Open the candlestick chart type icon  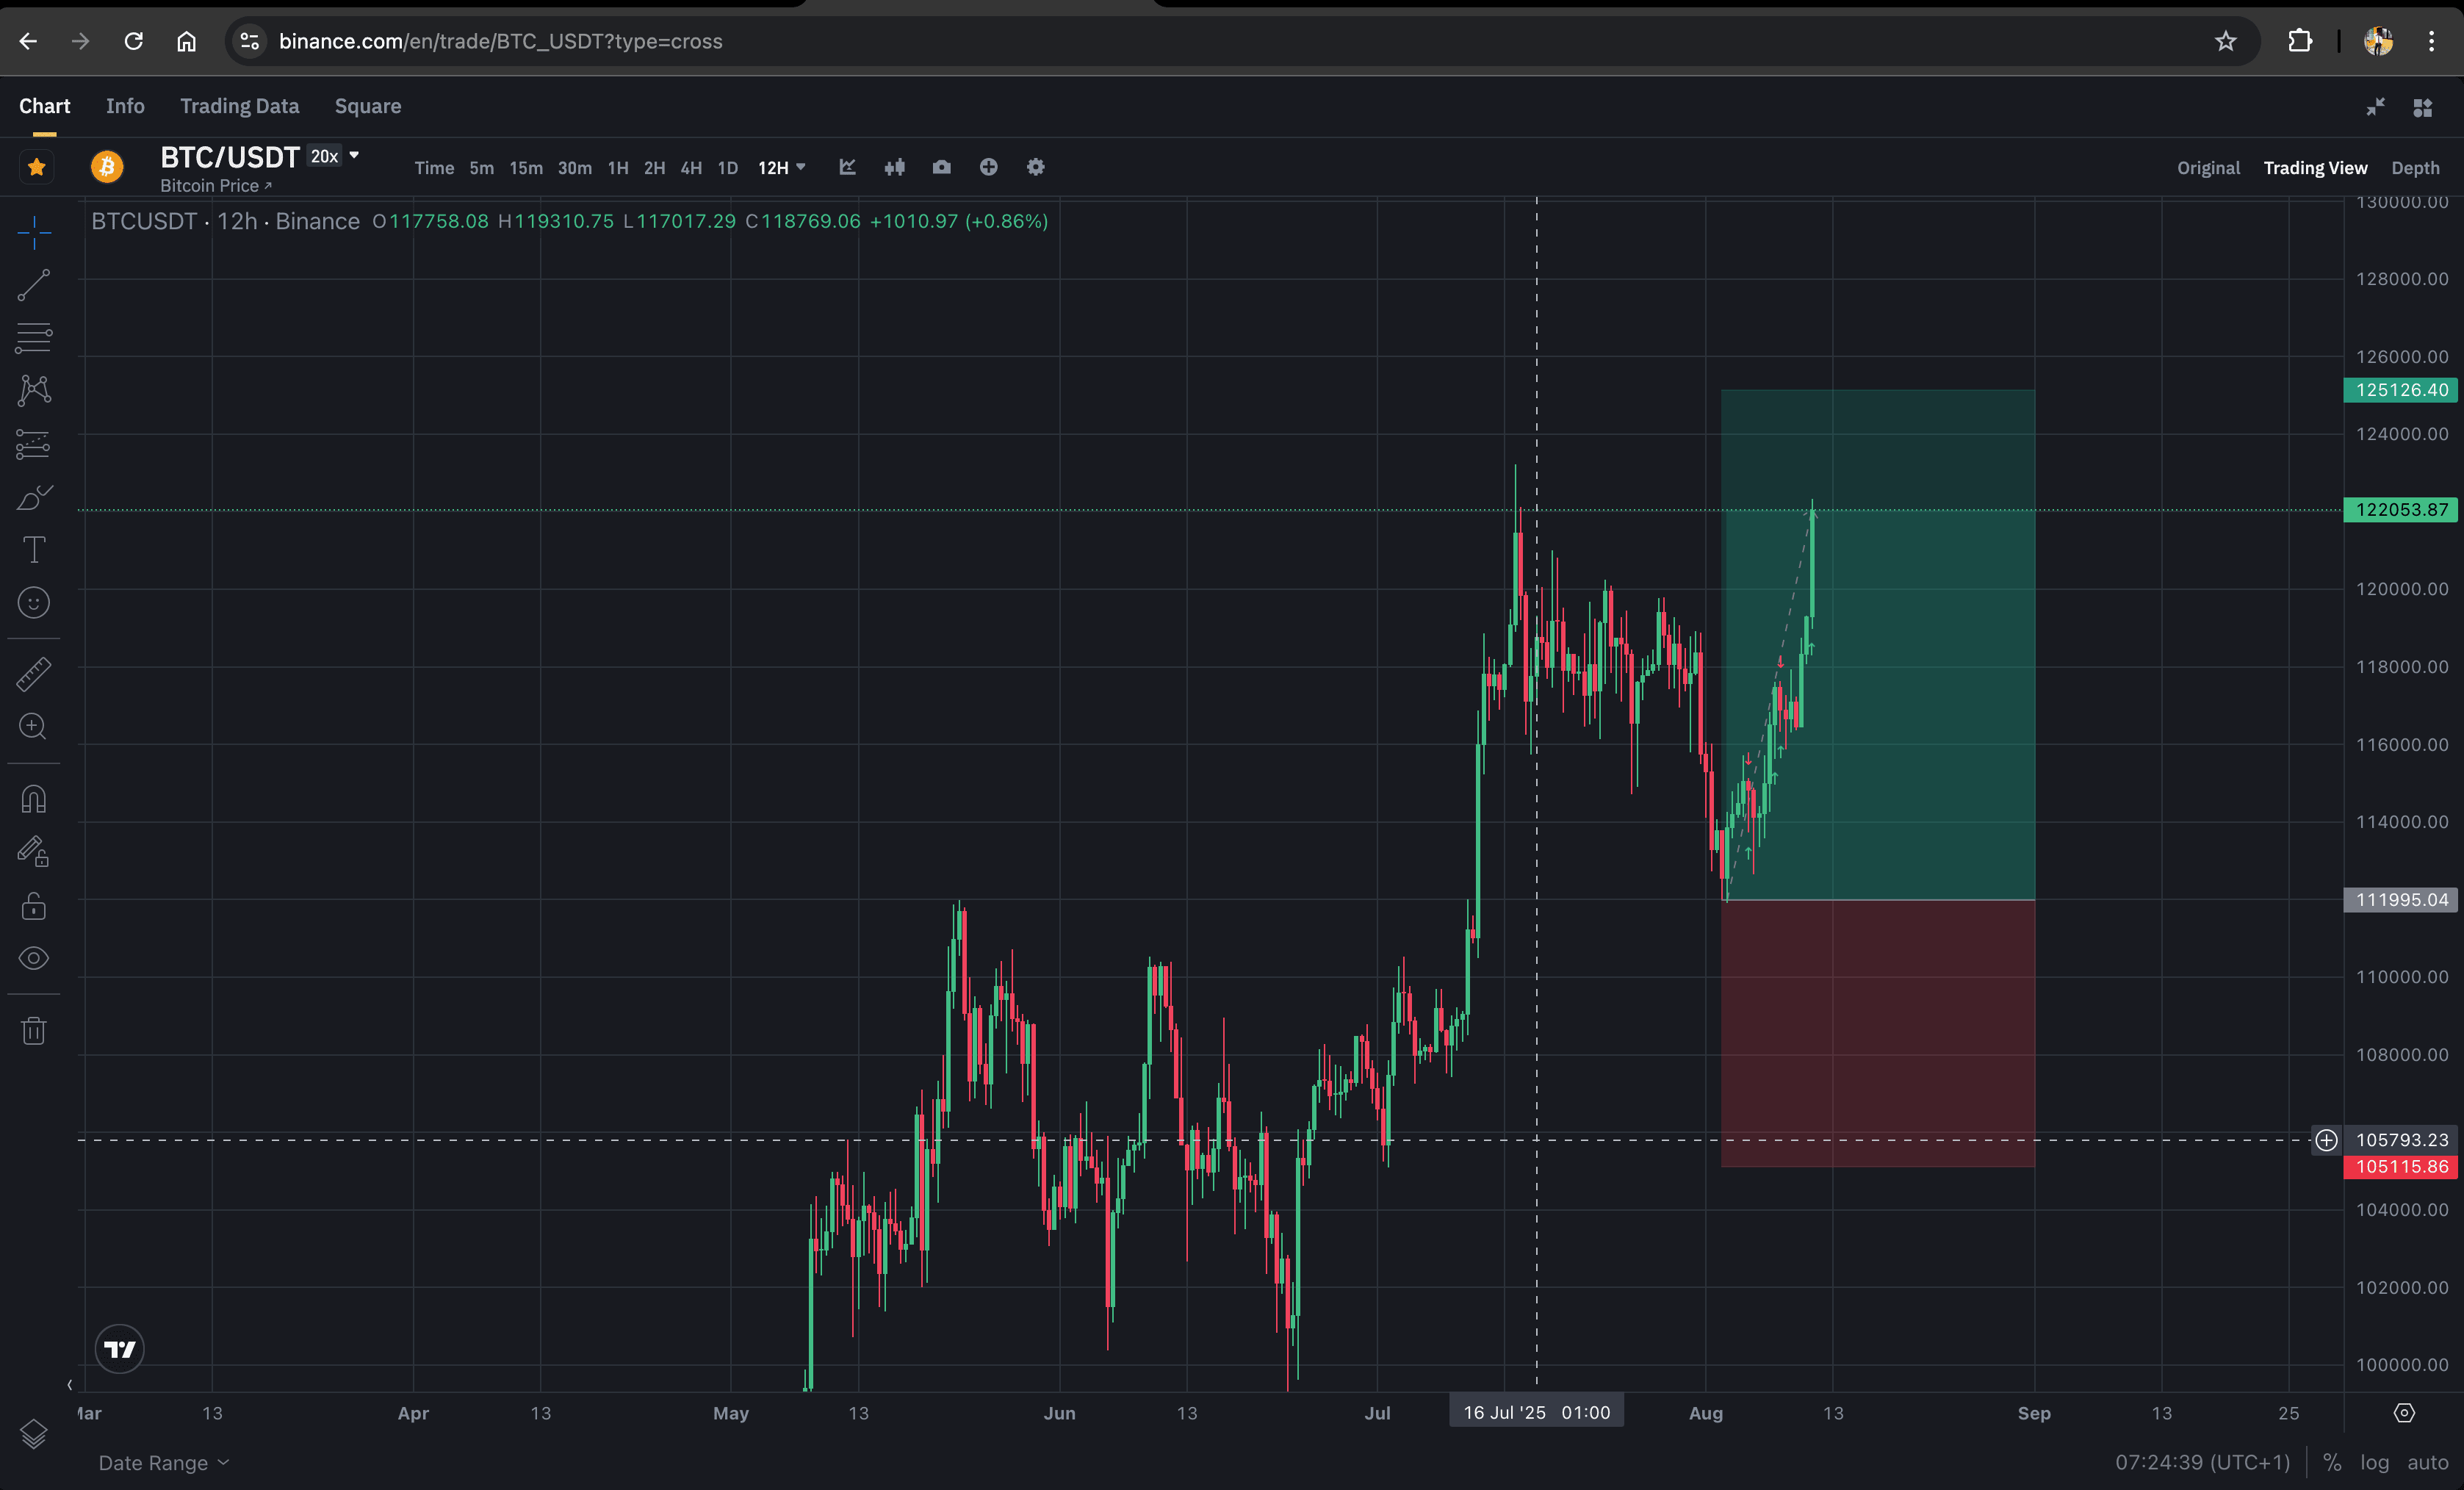coord(894,167)
